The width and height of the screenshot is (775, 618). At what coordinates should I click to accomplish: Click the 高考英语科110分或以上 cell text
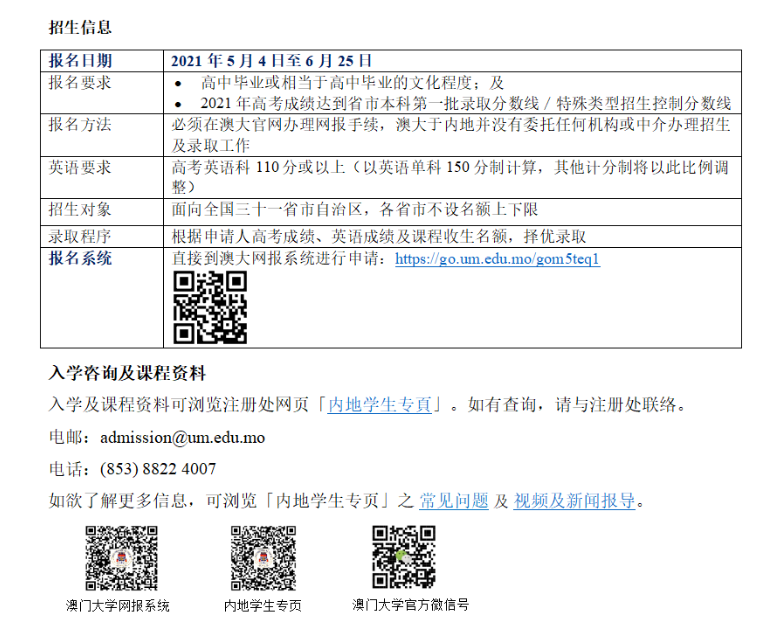tap(450, 177)
